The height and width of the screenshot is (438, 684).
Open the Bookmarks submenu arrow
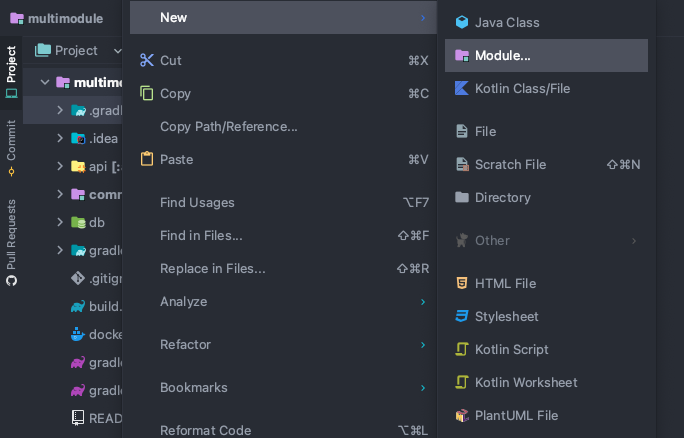click(x=423, y=387)
